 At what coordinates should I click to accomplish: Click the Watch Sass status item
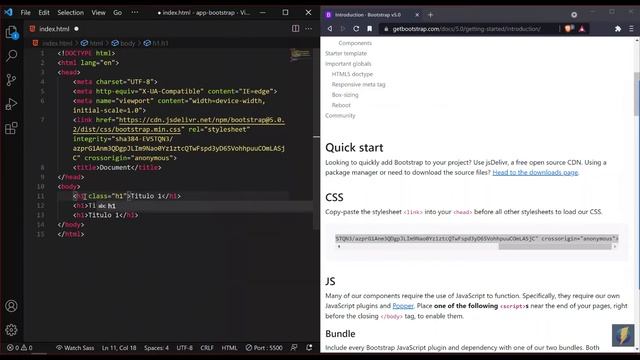[75, 348]
